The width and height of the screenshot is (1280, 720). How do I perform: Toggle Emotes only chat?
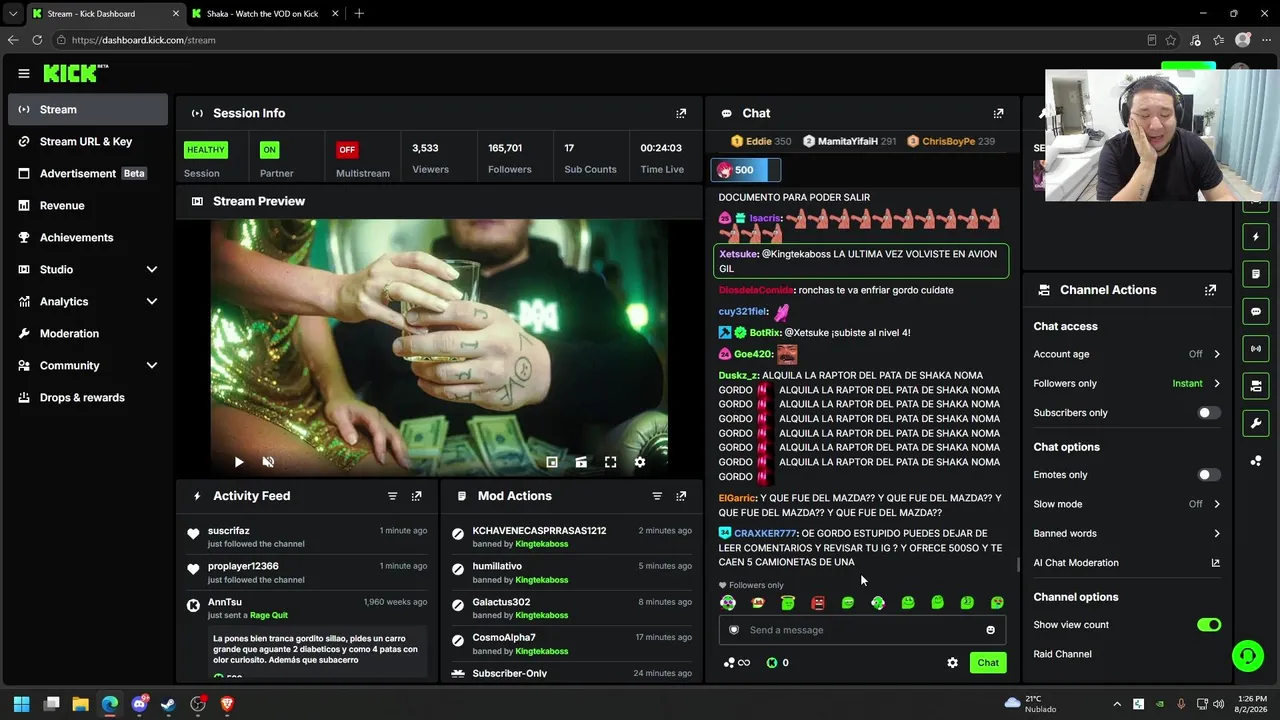click(1209, 475)
